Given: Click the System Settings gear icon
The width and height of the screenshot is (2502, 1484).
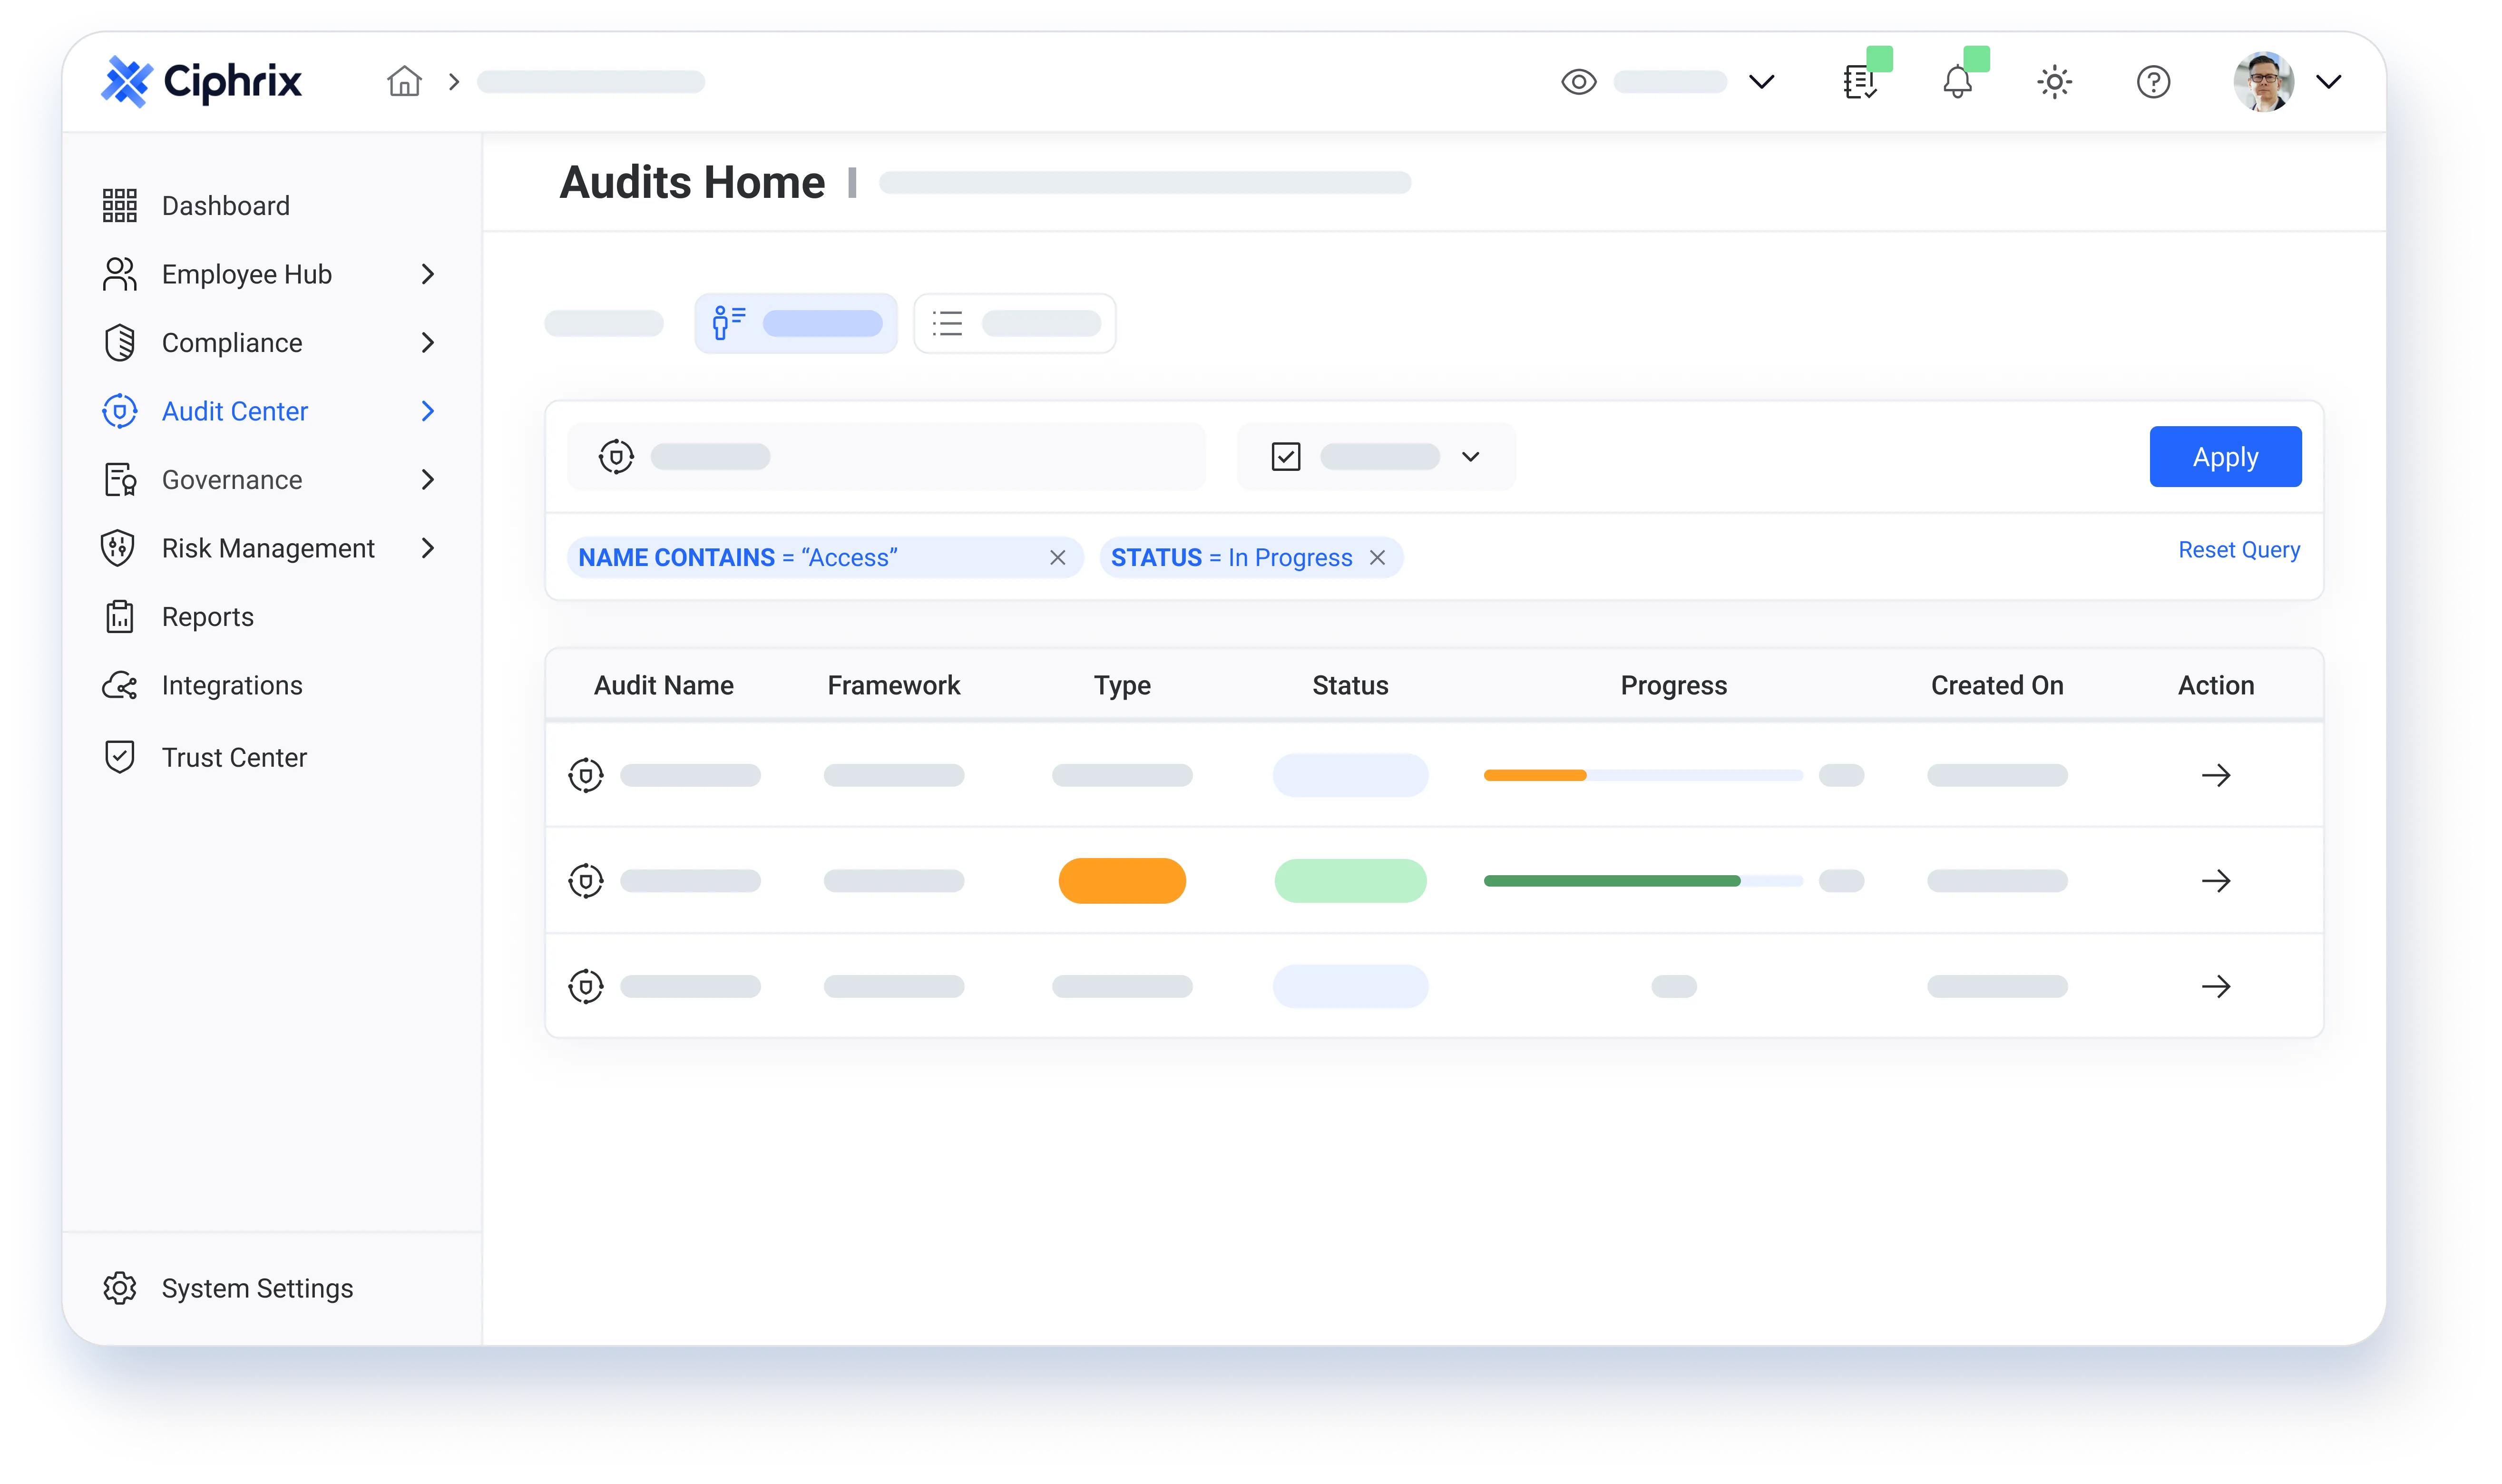Looking at the screenshot, I should (119, 1288).
